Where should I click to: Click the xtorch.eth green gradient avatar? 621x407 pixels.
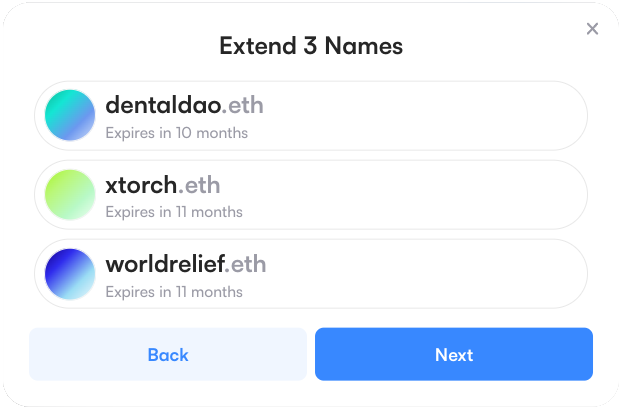(x=70, y=195)
